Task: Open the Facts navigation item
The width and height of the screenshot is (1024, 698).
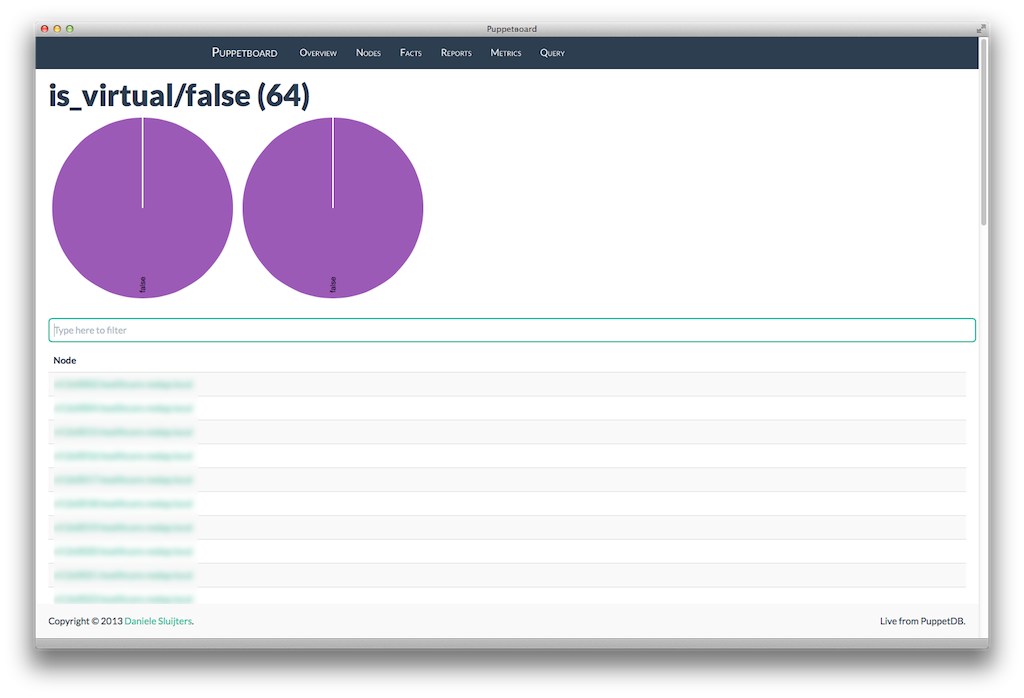Action: [x=410, y=53]
